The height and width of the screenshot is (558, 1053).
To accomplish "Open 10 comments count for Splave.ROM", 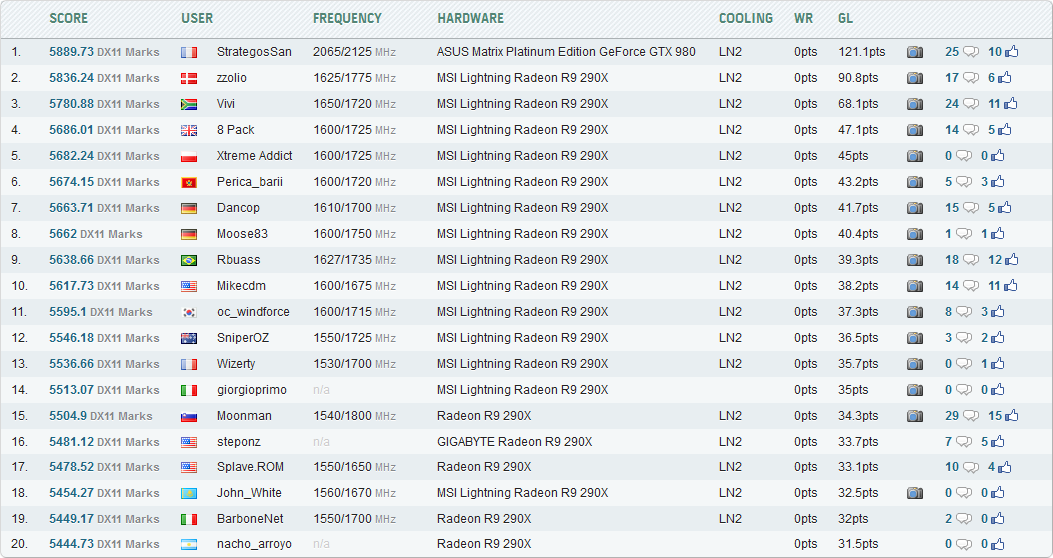I will [x=952, y=467].
